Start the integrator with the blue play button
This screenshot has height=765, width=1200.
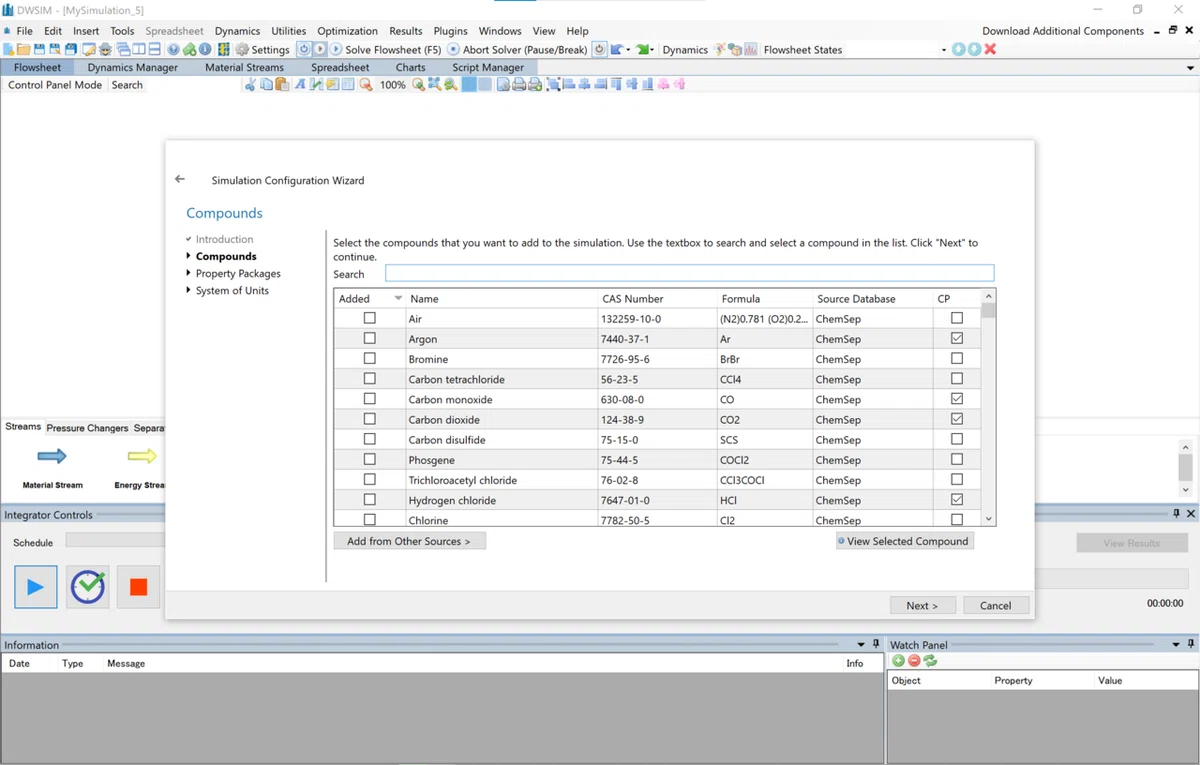point(35,587)
